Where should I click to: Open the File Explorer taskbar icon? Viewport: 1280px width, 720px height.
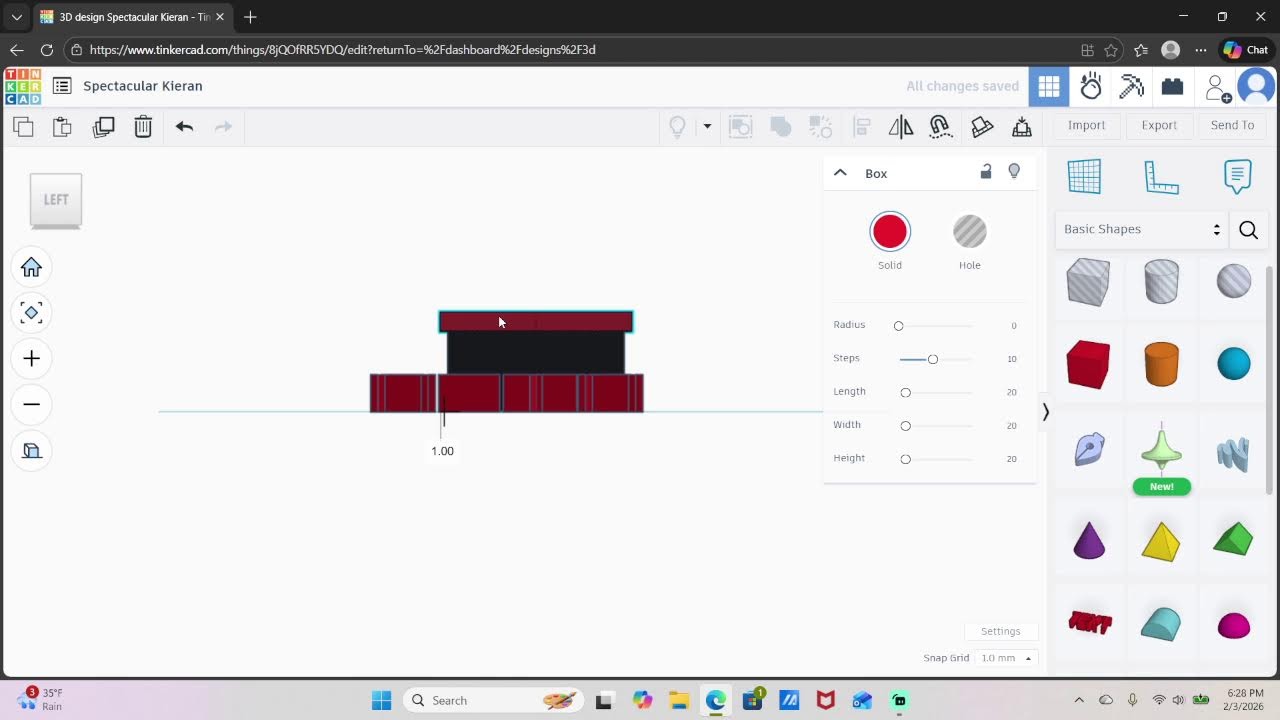(678, 700)
